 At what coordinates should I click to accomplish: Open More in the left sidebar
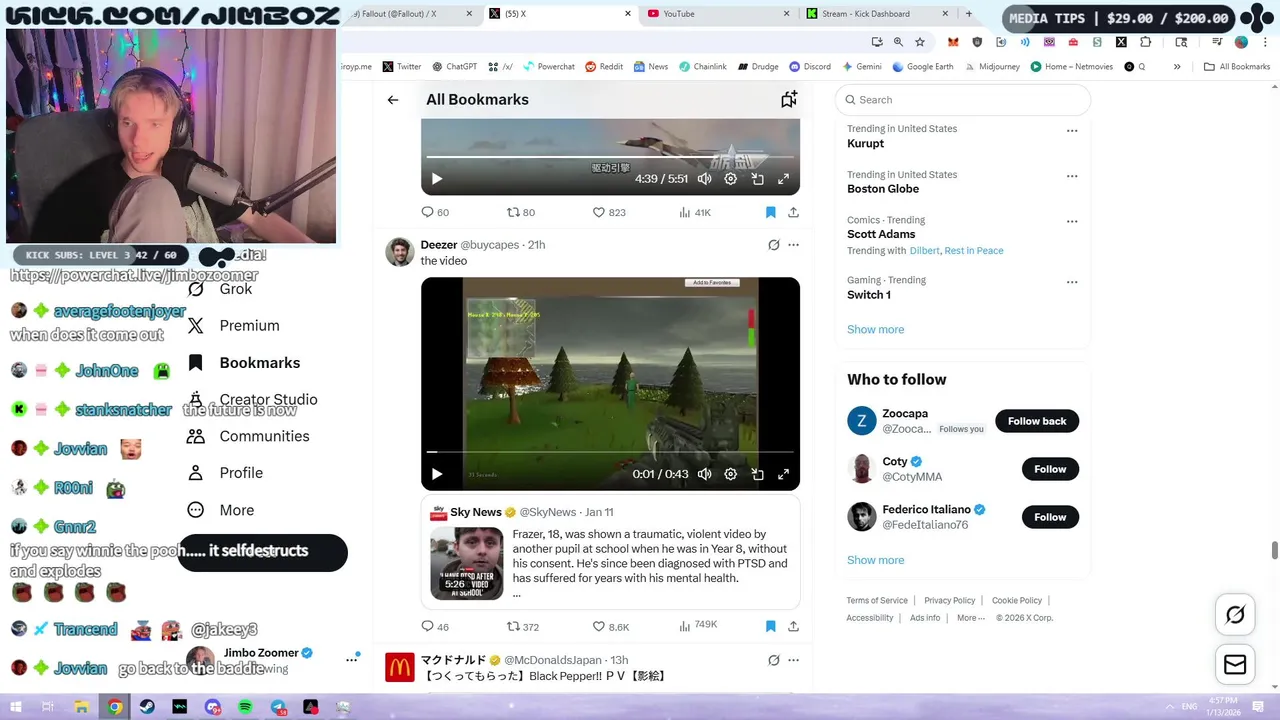[221, 510]
